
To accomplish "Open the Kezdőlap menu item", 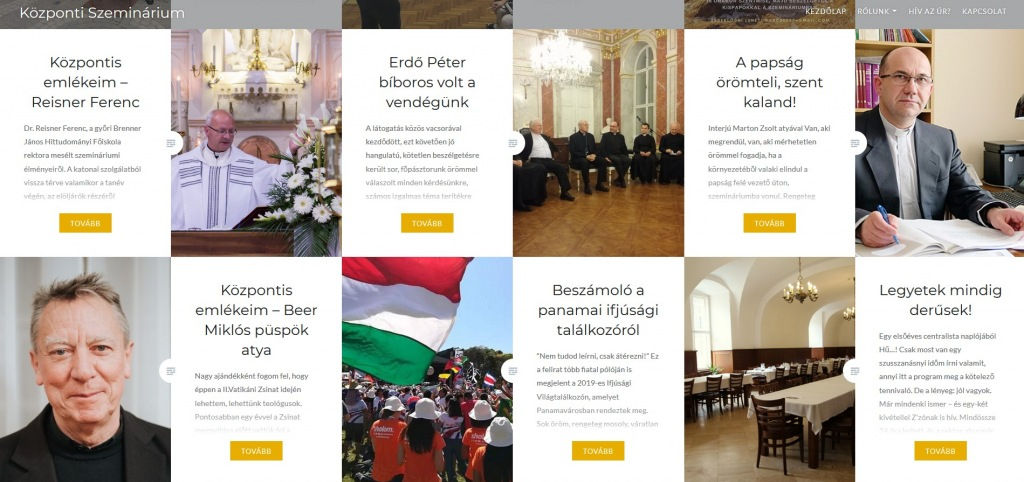I will [x=825, y=12].
